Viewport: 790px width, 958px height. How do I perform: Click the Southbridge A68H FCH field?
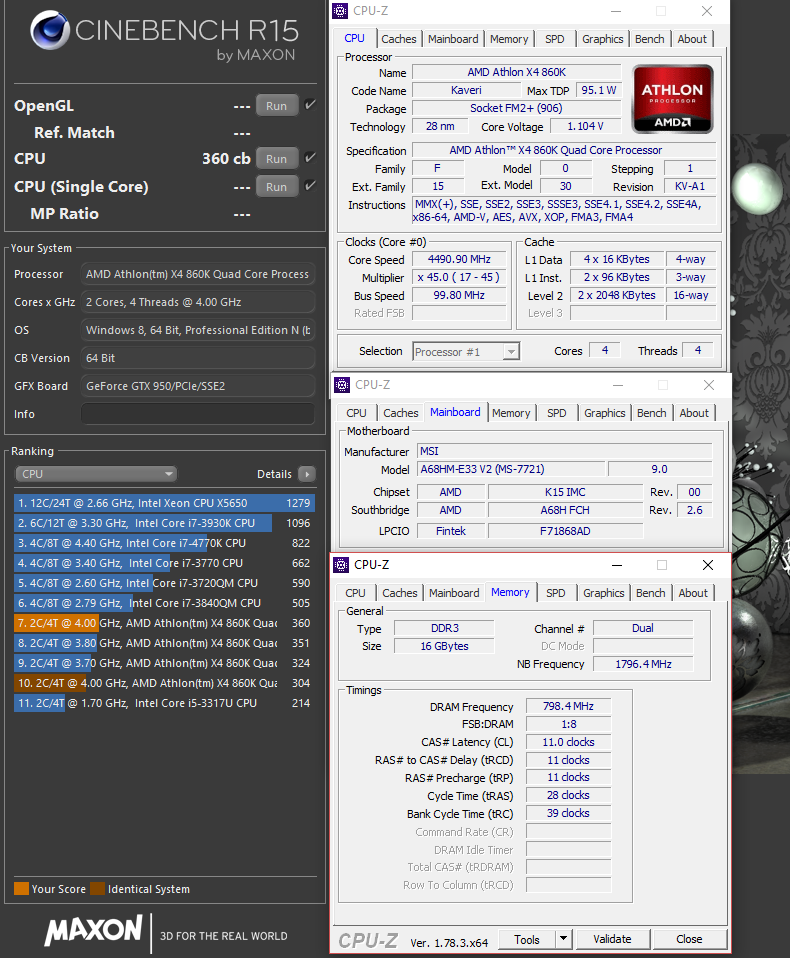(565, 510)
